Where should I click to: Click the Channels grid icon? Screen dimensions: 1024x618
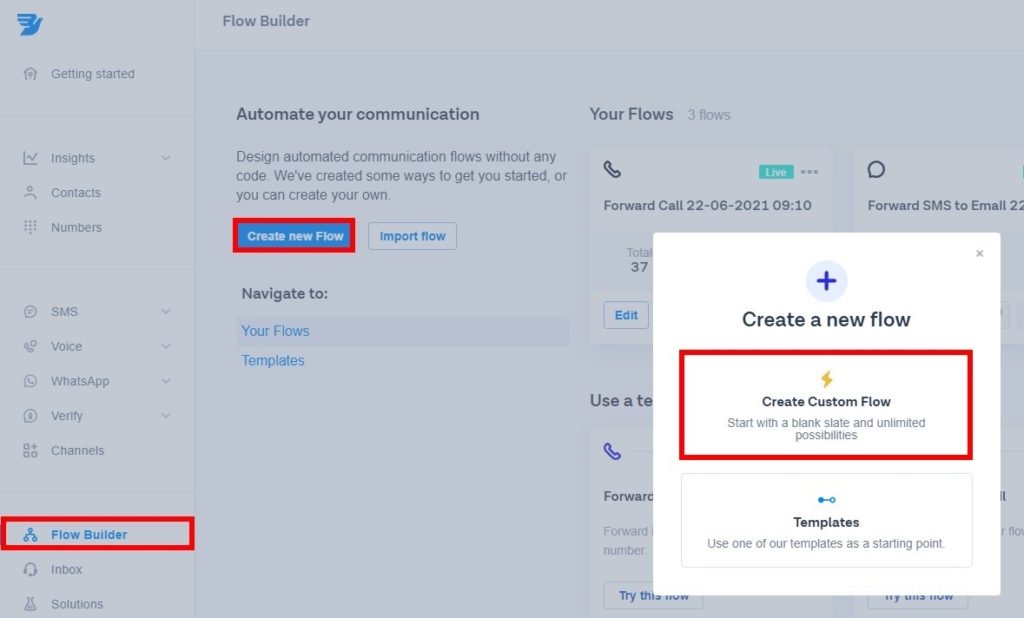30,450
